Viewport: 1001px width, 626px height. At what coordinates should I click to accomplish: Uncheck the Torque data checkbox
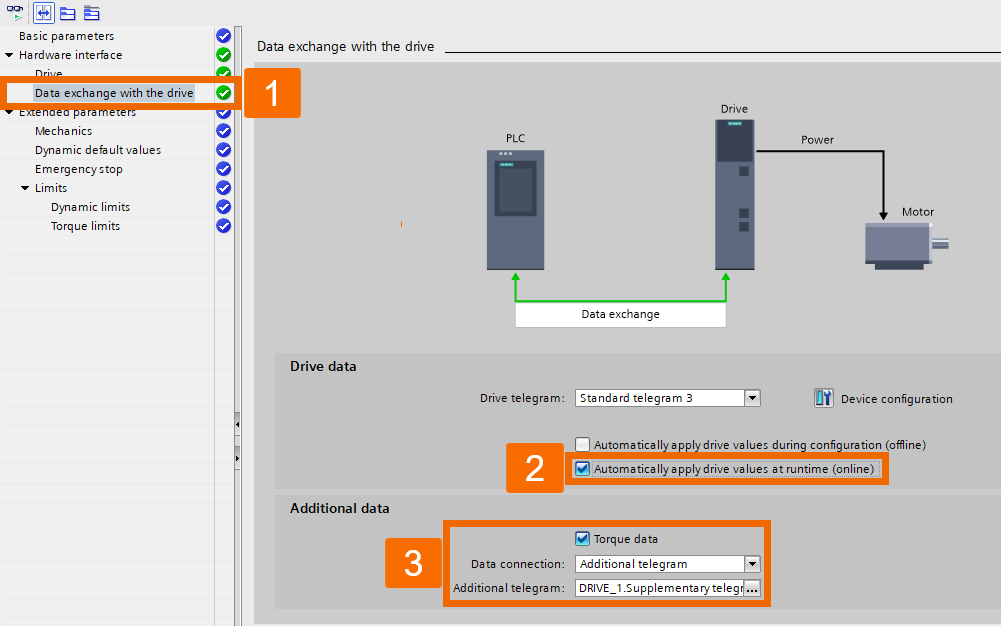(x=581, y=538)
